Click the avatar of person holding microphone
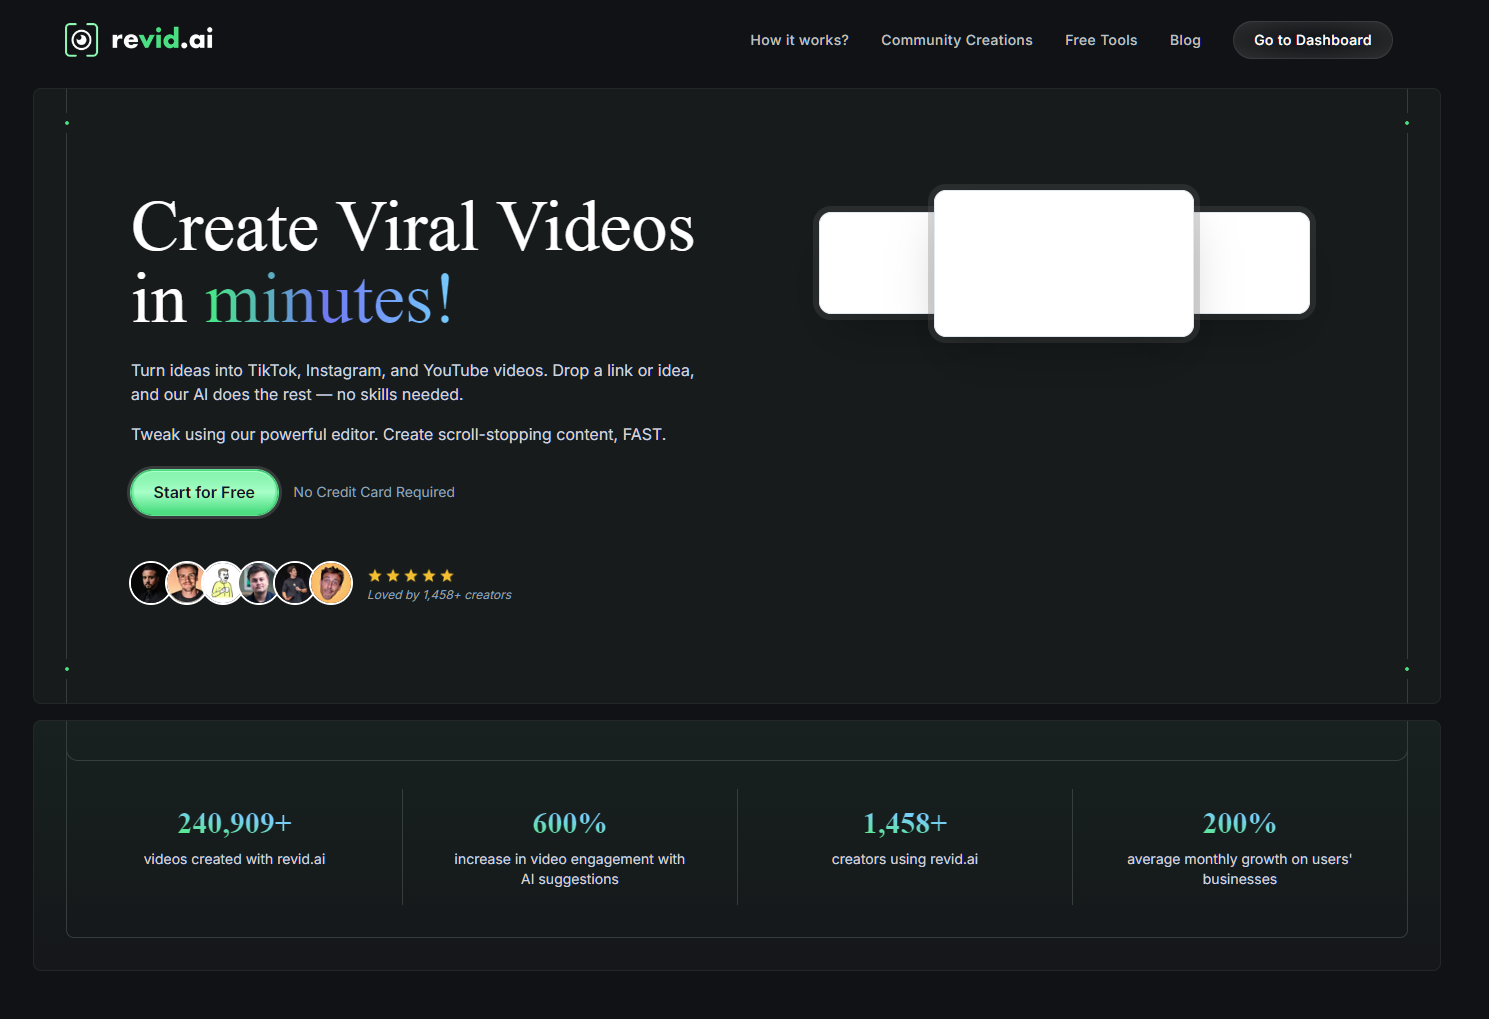Viewport: 1489px width, 1019px height. [x=295, y=583]
